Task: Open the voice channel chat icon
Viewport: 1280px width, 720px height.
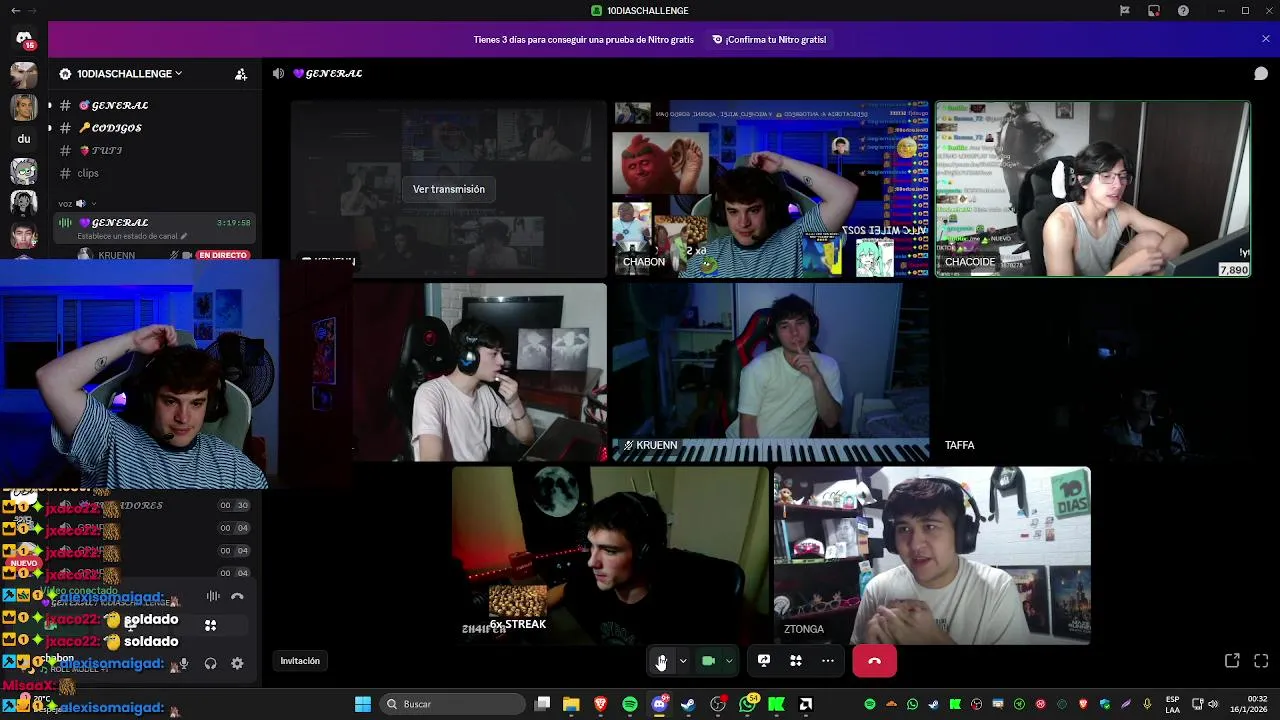Action: (1261, 73)
